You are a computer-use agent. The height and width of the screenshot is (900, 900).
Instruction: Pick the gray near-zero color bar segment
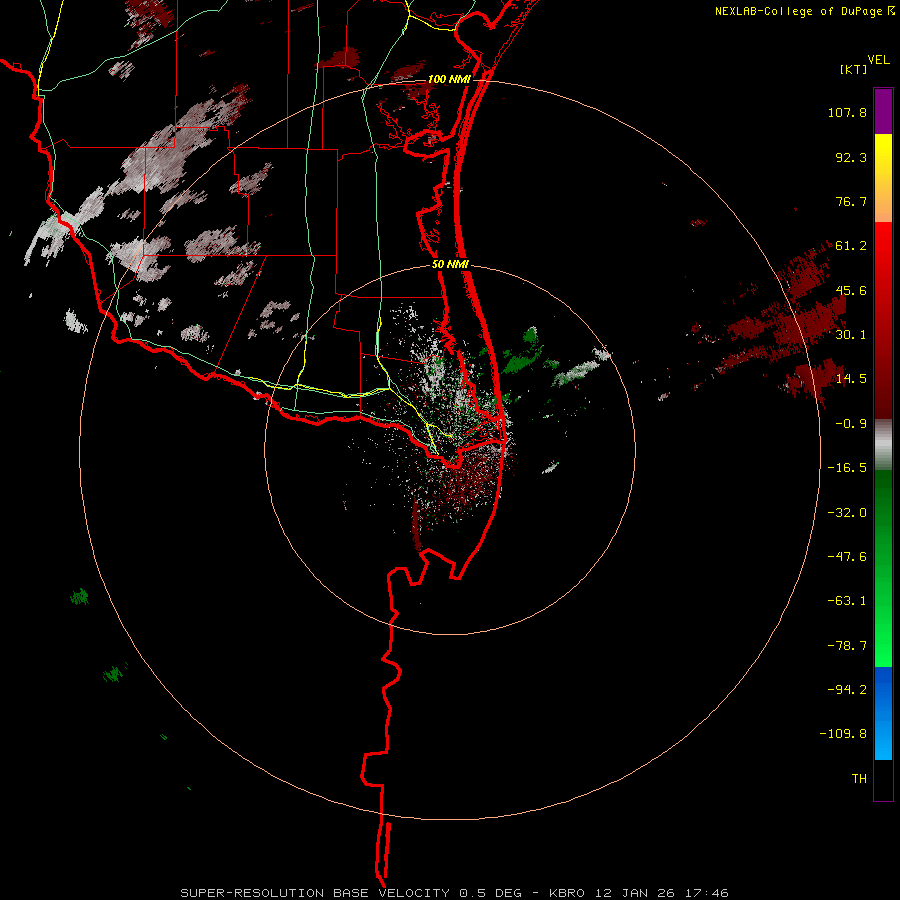click(883, 445)
